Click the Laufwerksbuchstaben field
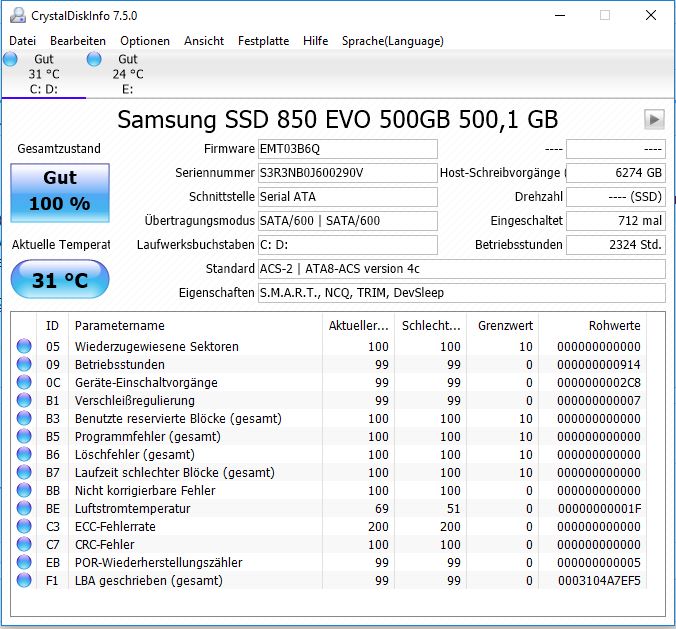 click(347, 245)
